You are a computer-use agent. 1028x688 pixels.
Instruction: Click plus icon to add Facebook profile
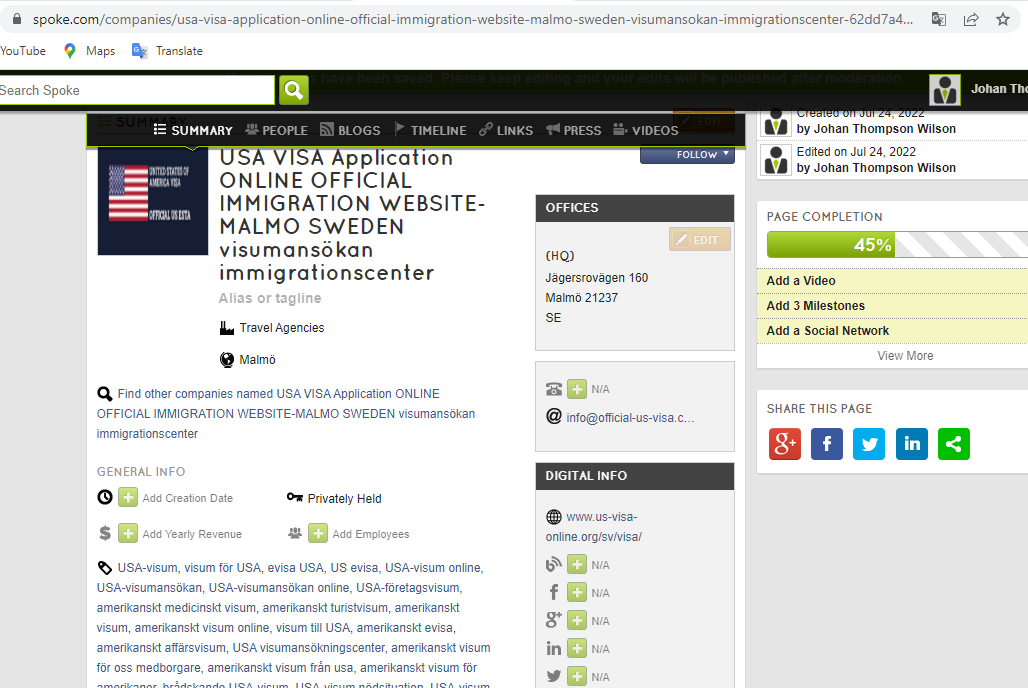[x=577, y=593]
